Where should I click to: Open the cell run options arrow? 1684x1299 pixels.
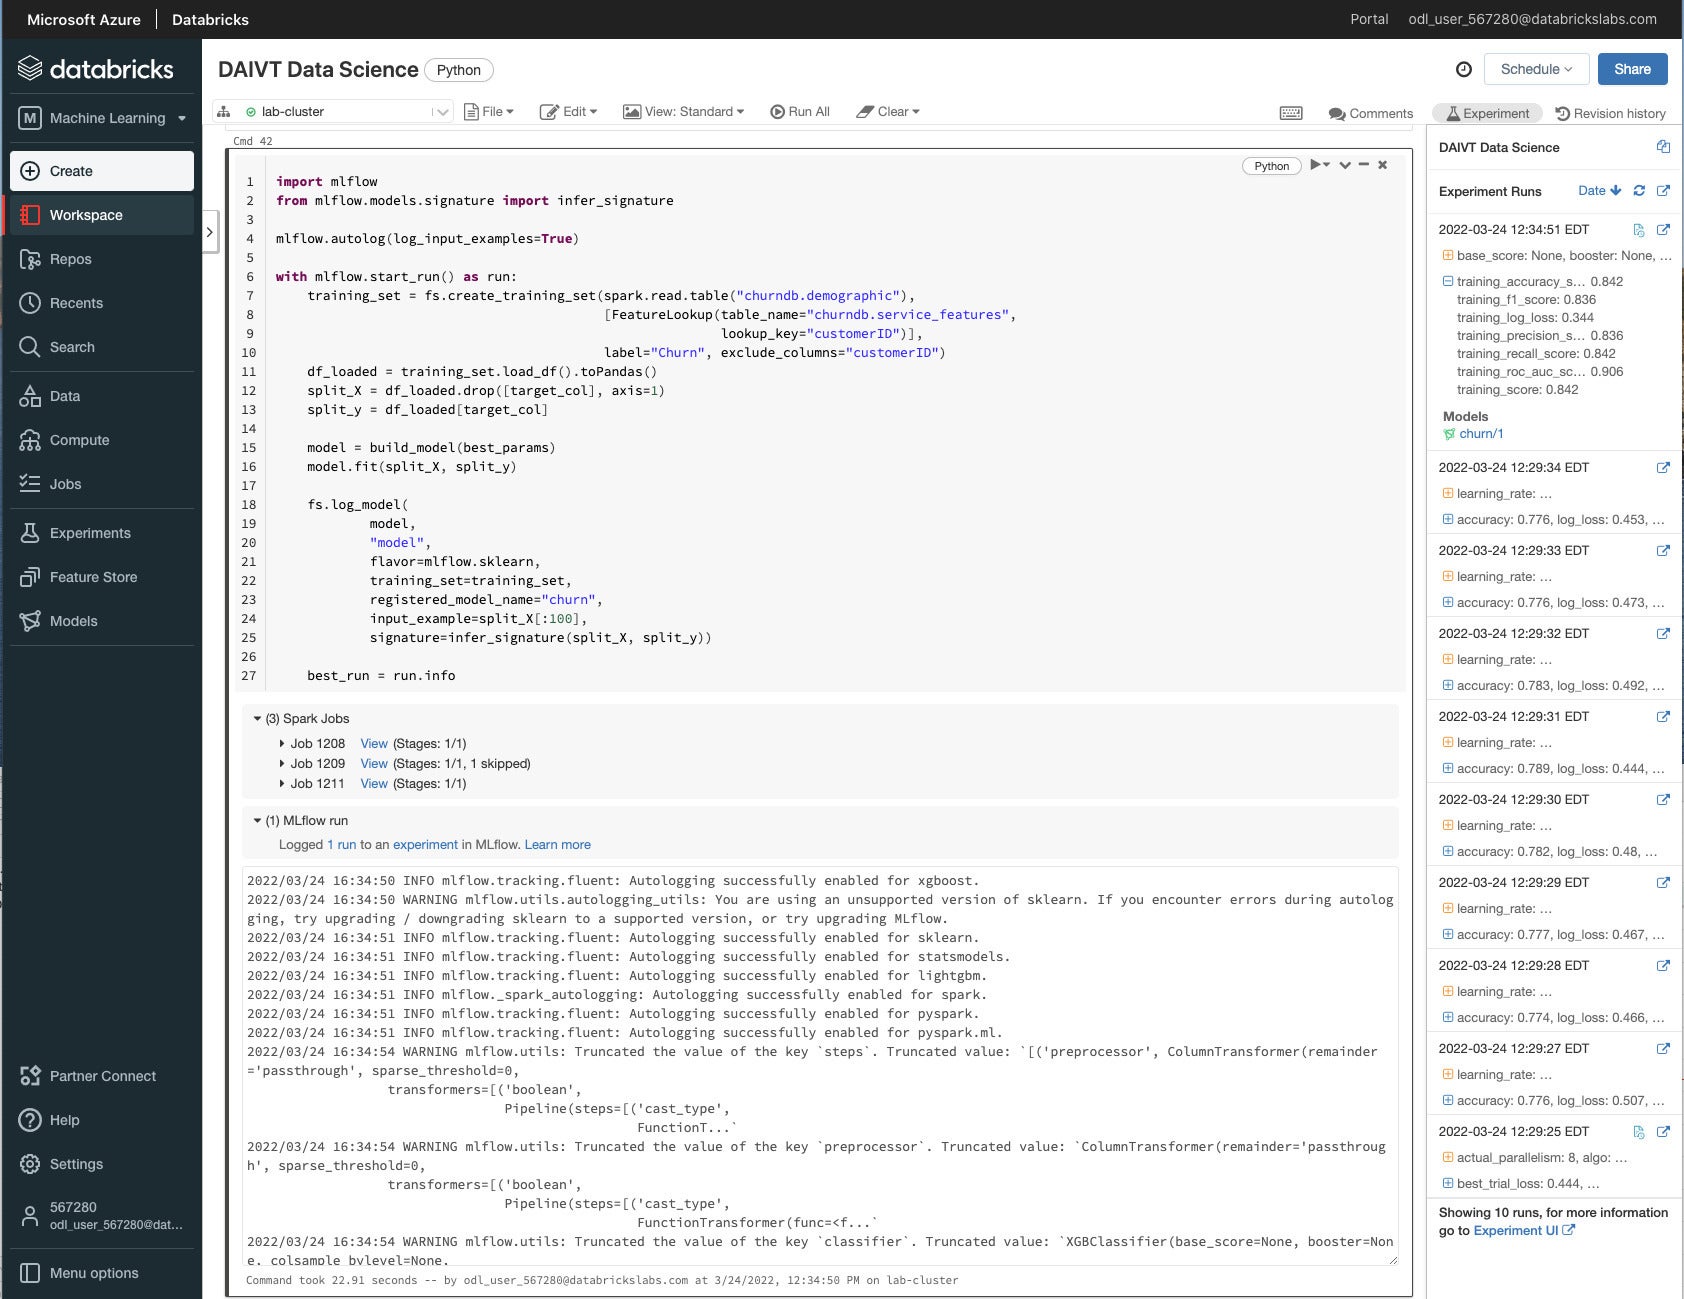1320,165
